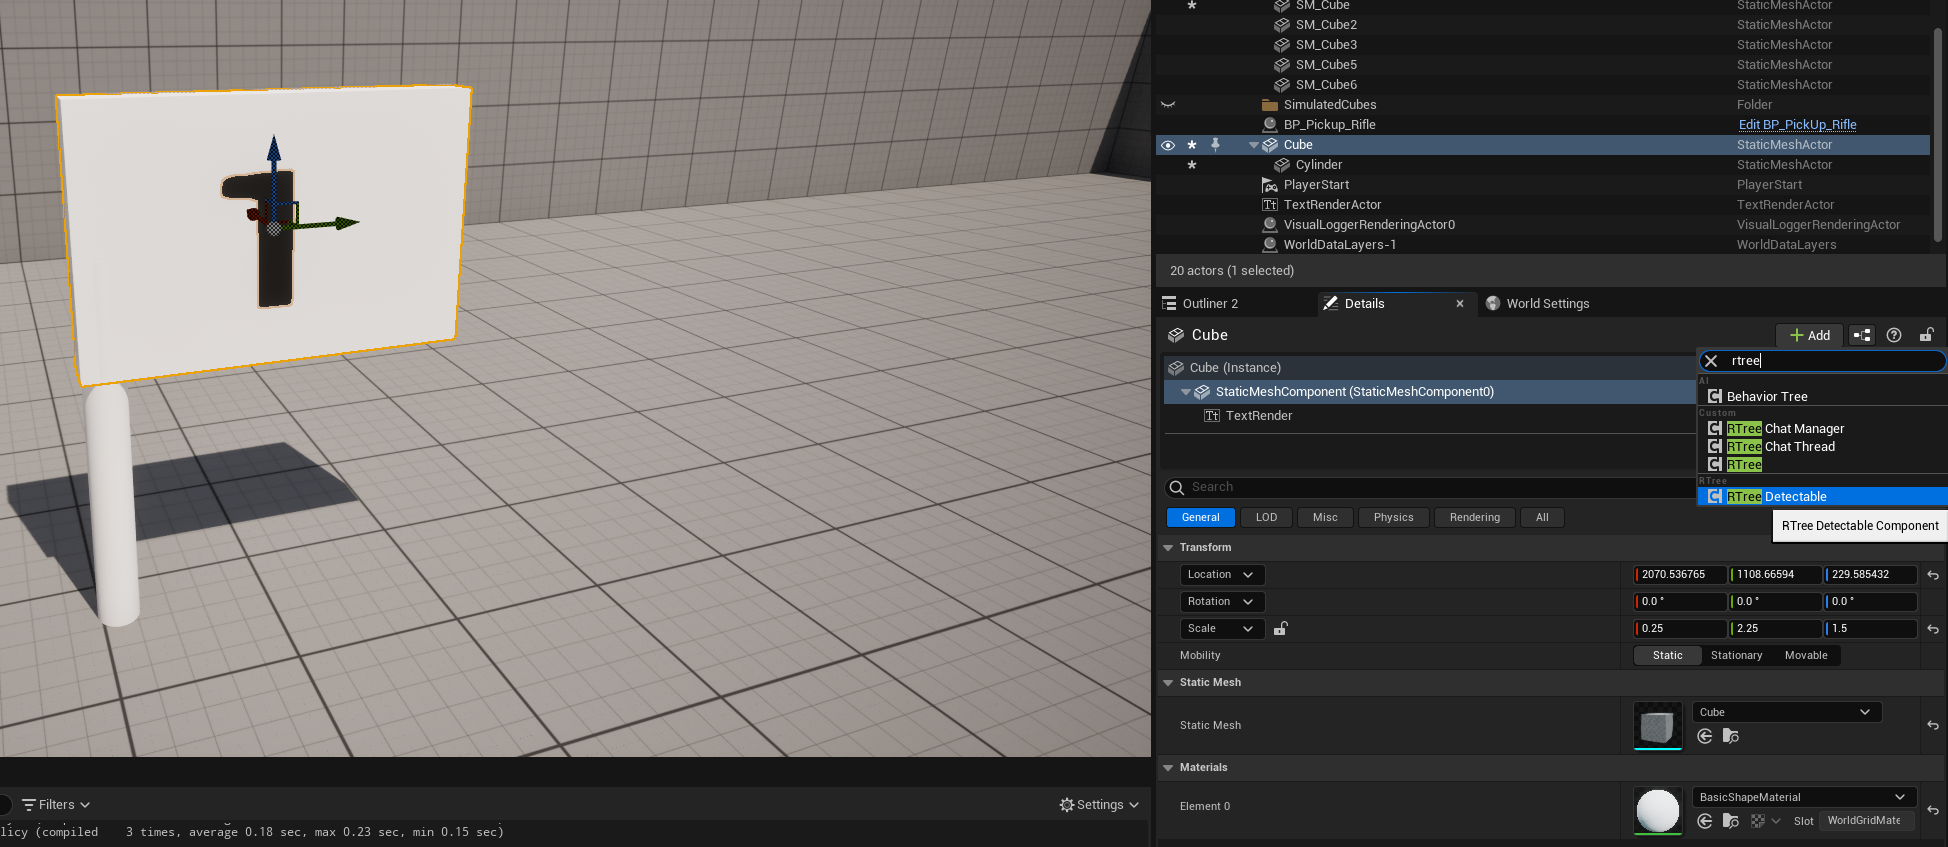Switch to the World Settings tab
Screen dimensions: 1948x847
point(1547,304)
